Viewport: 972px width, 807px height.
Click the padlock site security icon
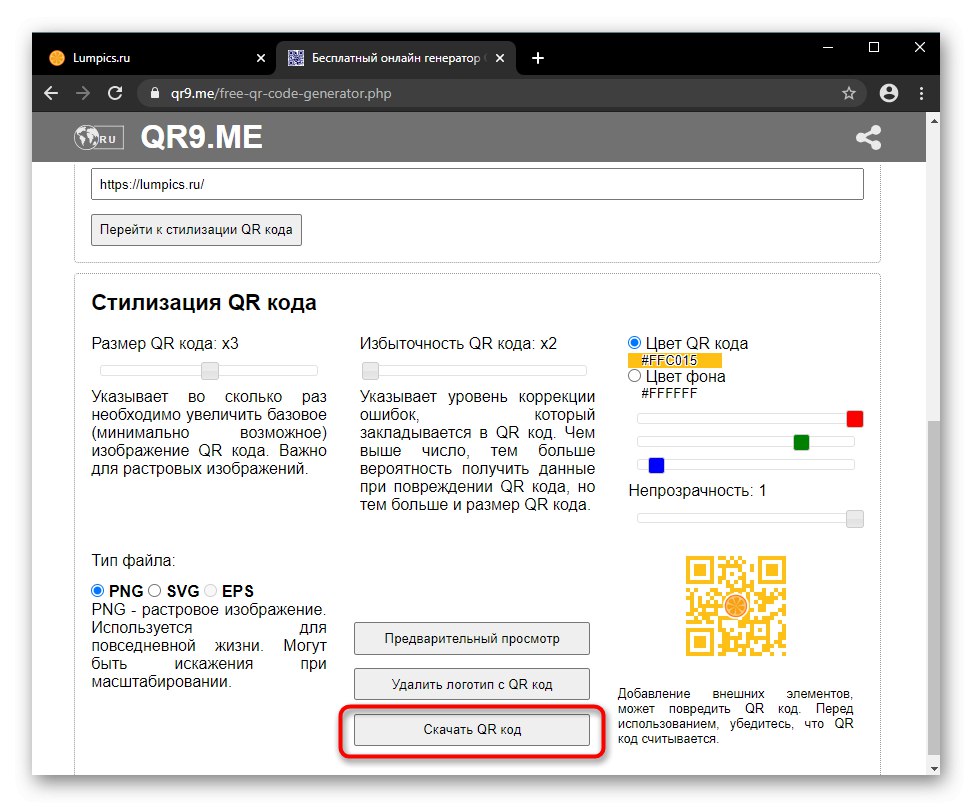click(x=155, y=94)
